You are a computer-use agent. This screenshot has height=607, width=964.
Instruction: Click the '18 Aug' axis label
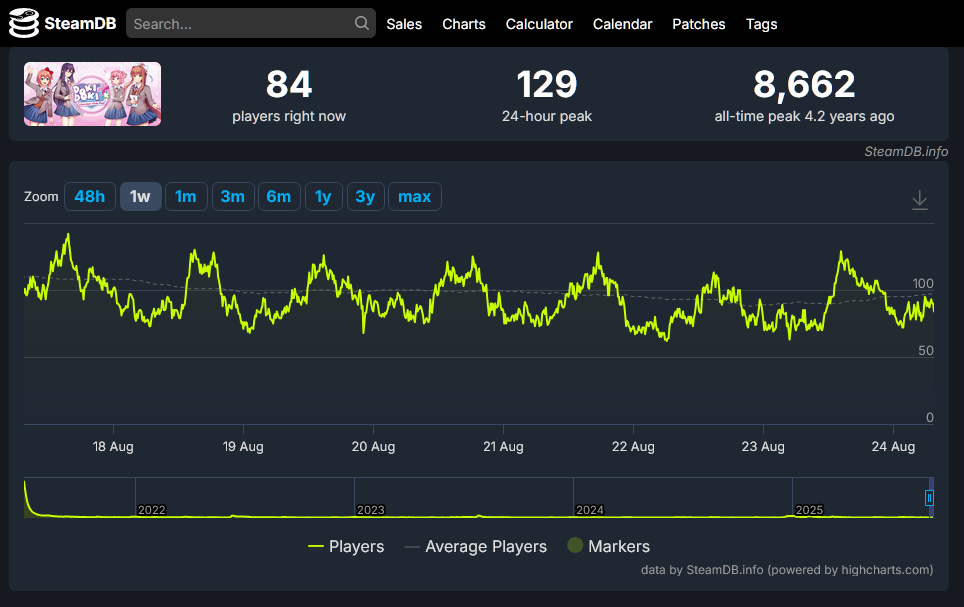tap(113, 446)
